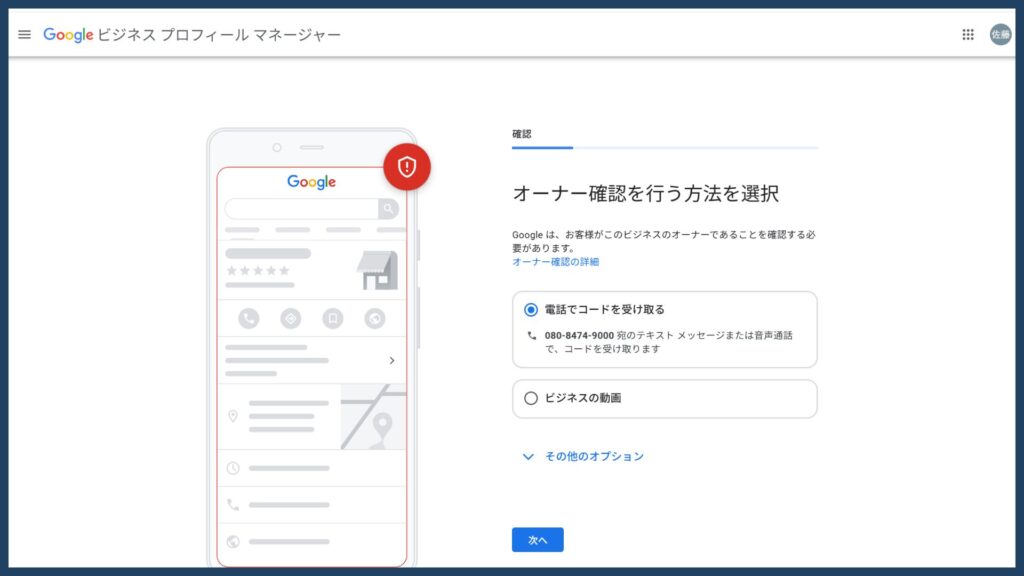Image resolution: width=1024 pixels, height=576 pixels.
Task: Click the search field in phone illustration
Action: (302, 209)
